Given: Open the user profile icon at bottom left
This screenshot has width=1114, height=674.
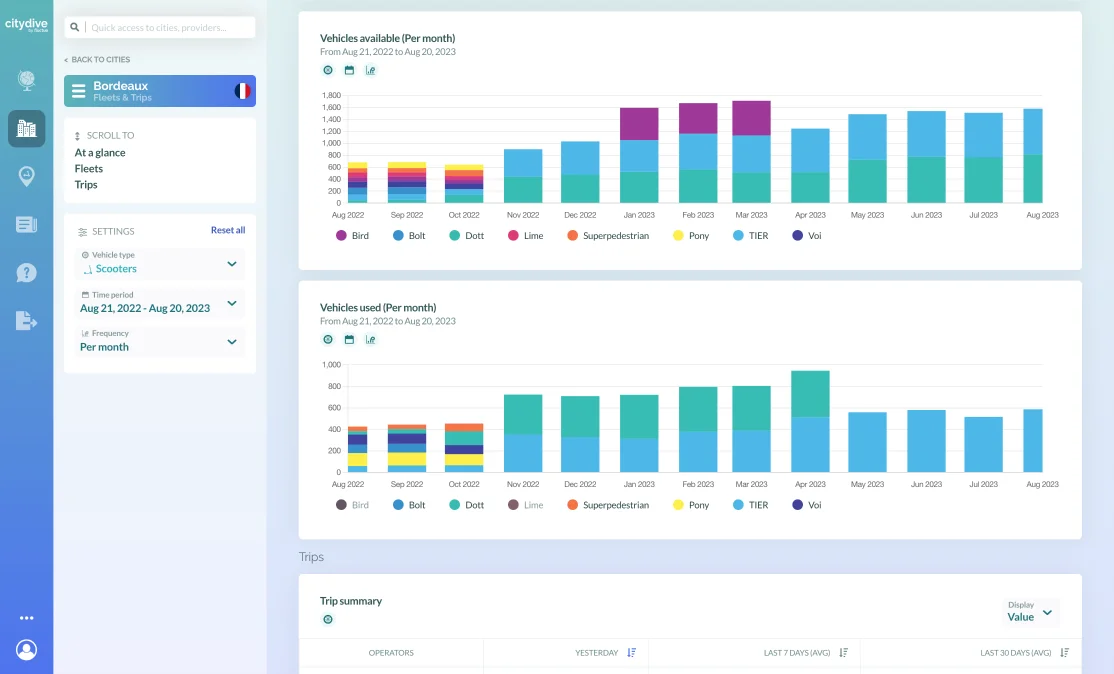Looking at the screenshot, I should 26,650.
